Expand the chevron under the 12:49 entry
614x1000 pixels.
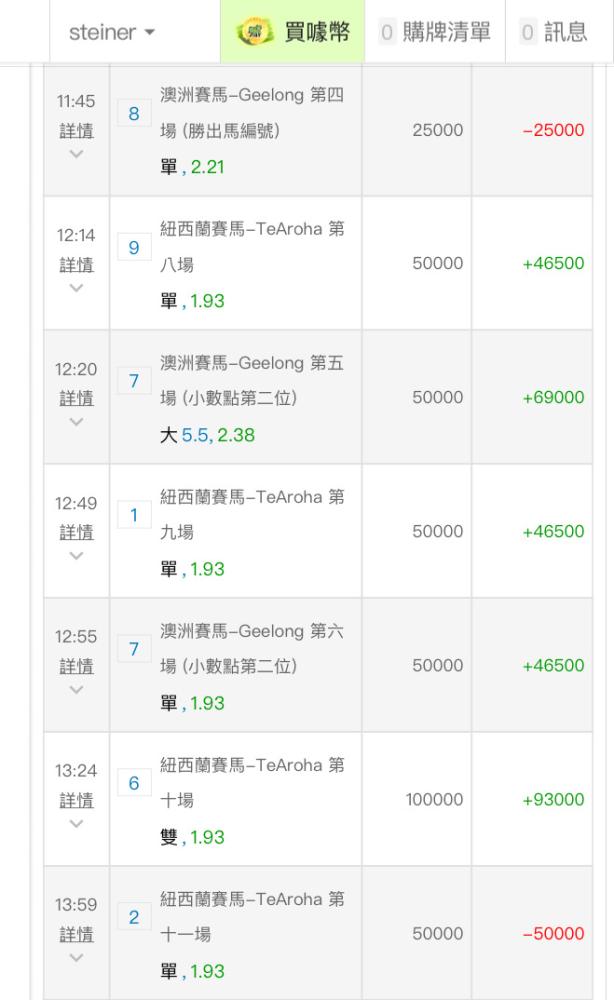point(77,555)
